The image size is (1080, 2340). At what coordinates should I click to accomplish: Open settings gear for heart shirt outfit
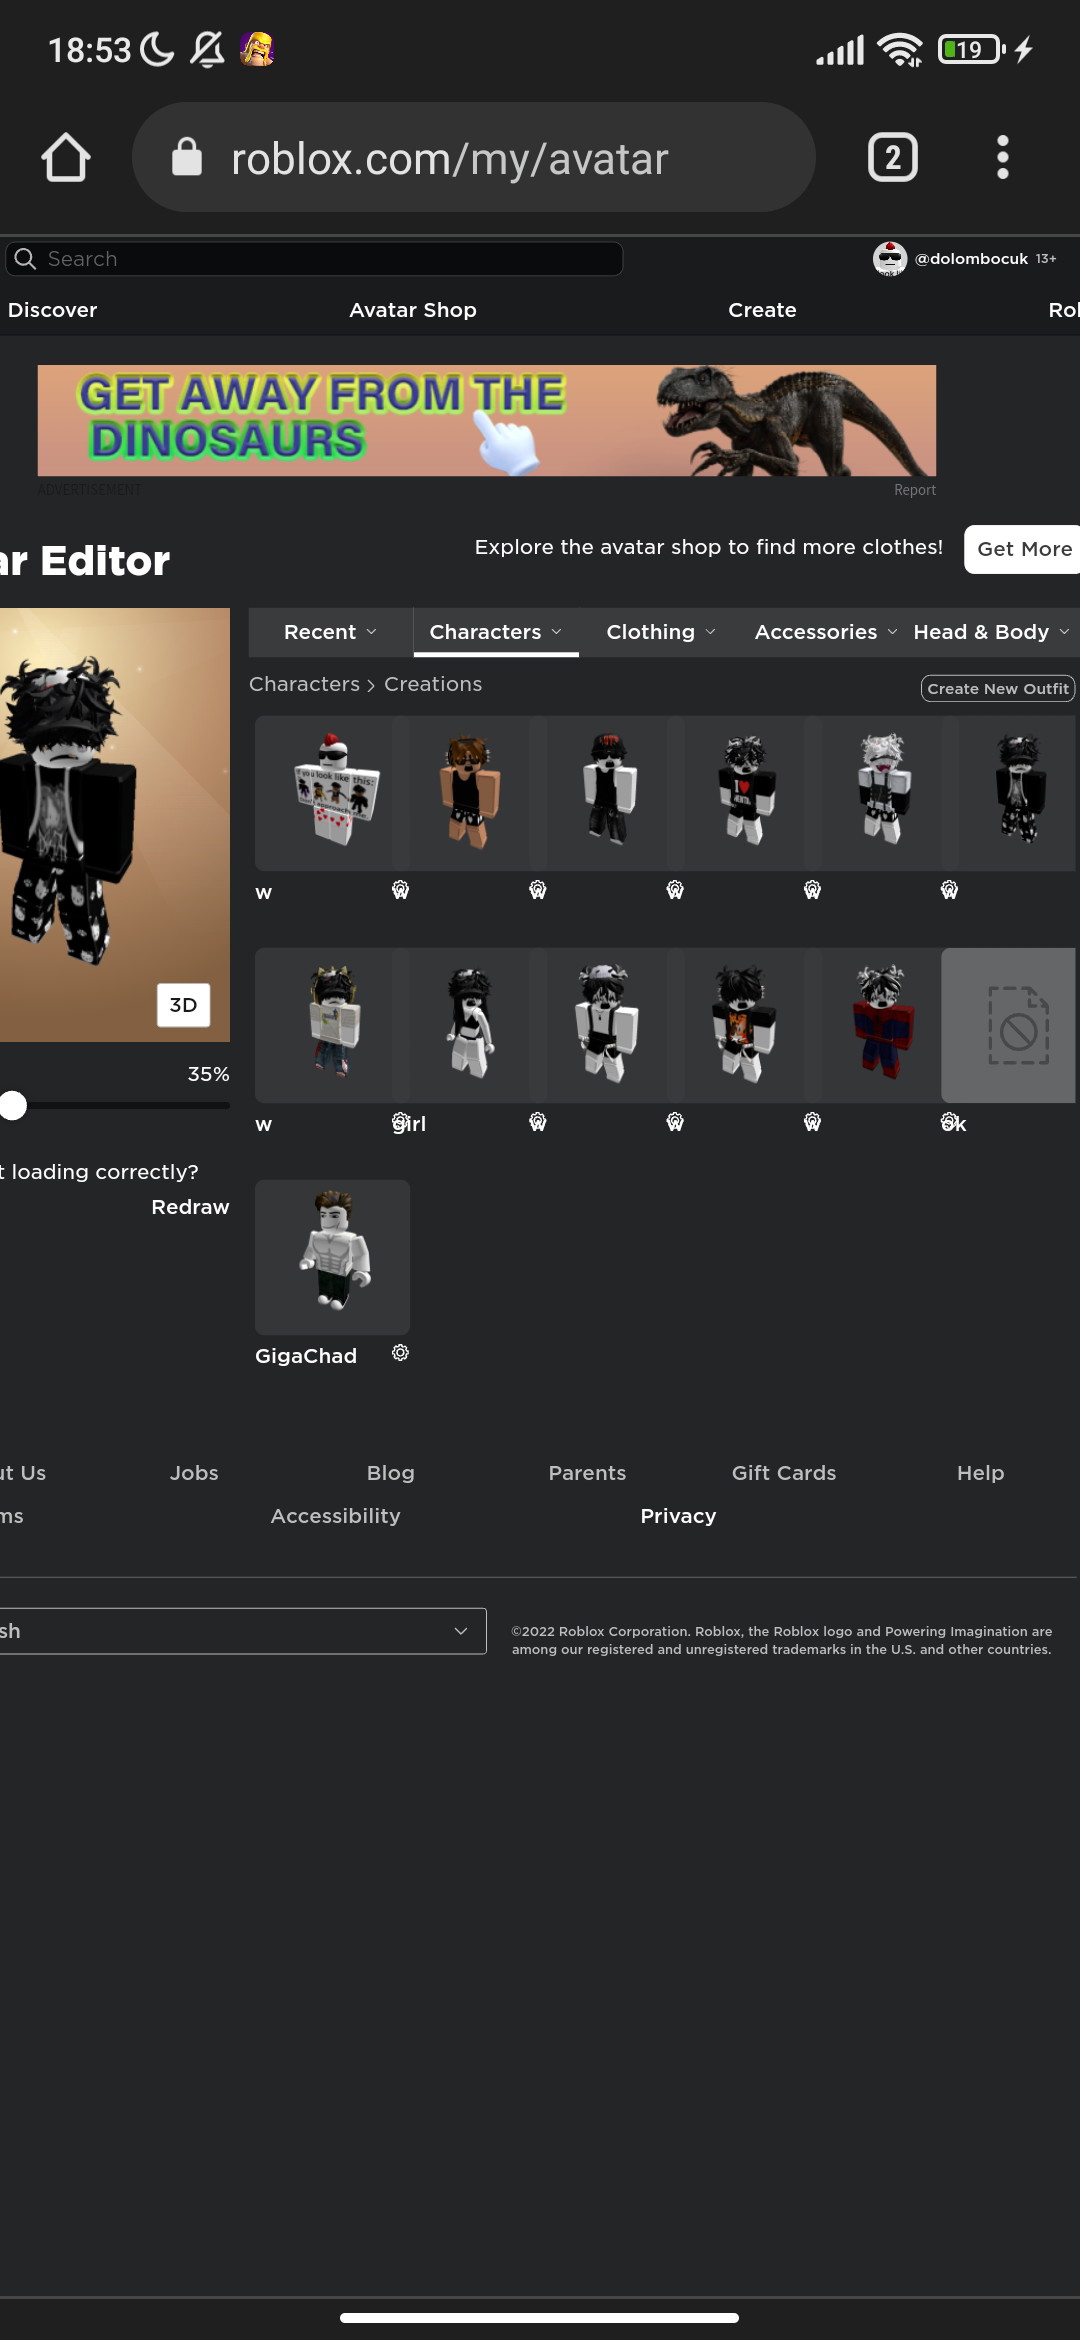[812, 890]
